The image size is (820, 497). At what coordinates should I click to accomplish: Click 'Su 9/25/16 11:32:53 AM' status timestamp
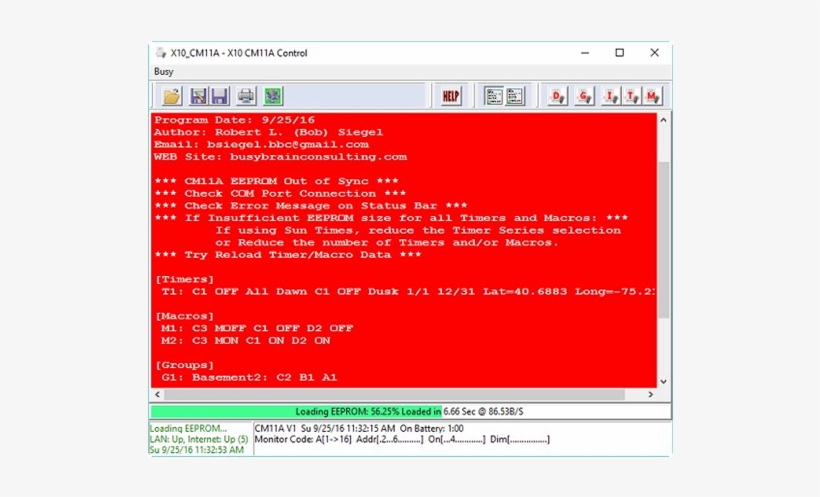pos(197,450)
